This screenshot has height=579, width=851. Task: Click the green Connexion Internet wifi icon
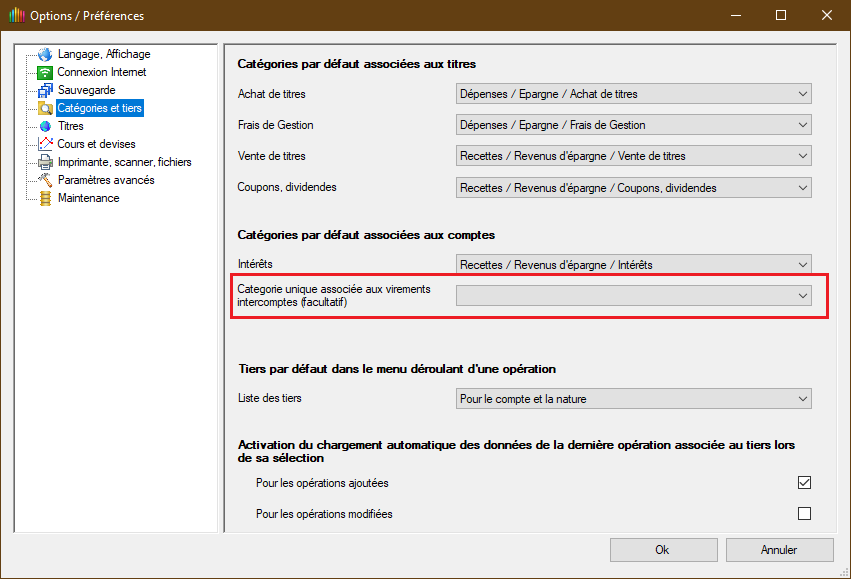click(x=45, y=72)
